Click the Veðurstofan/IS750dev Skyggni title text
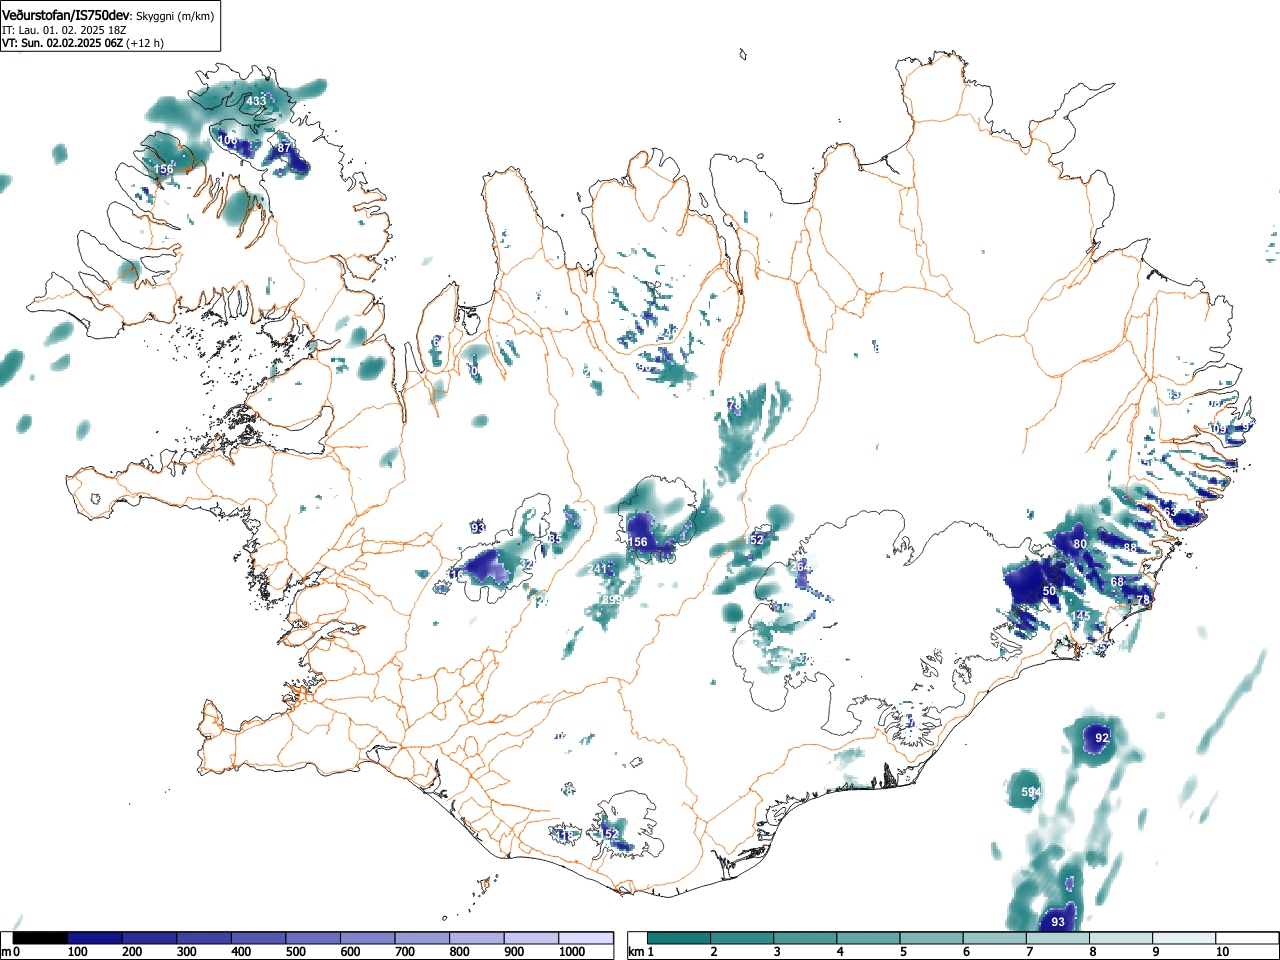Screen dimensions: 1280x960 click(108, 15)
